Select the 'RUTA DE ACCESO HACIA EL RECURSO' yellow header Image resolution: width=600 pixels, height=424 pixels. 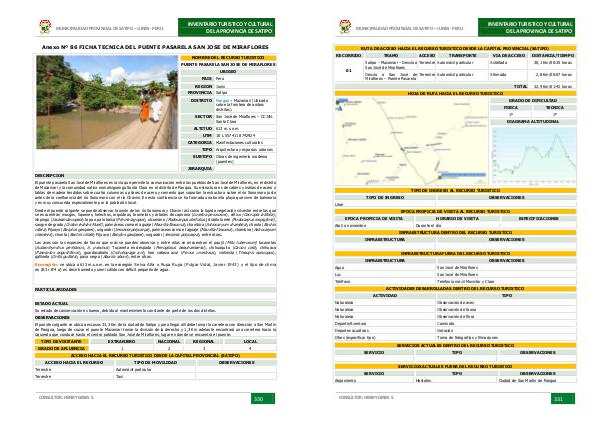click(455, 49)
